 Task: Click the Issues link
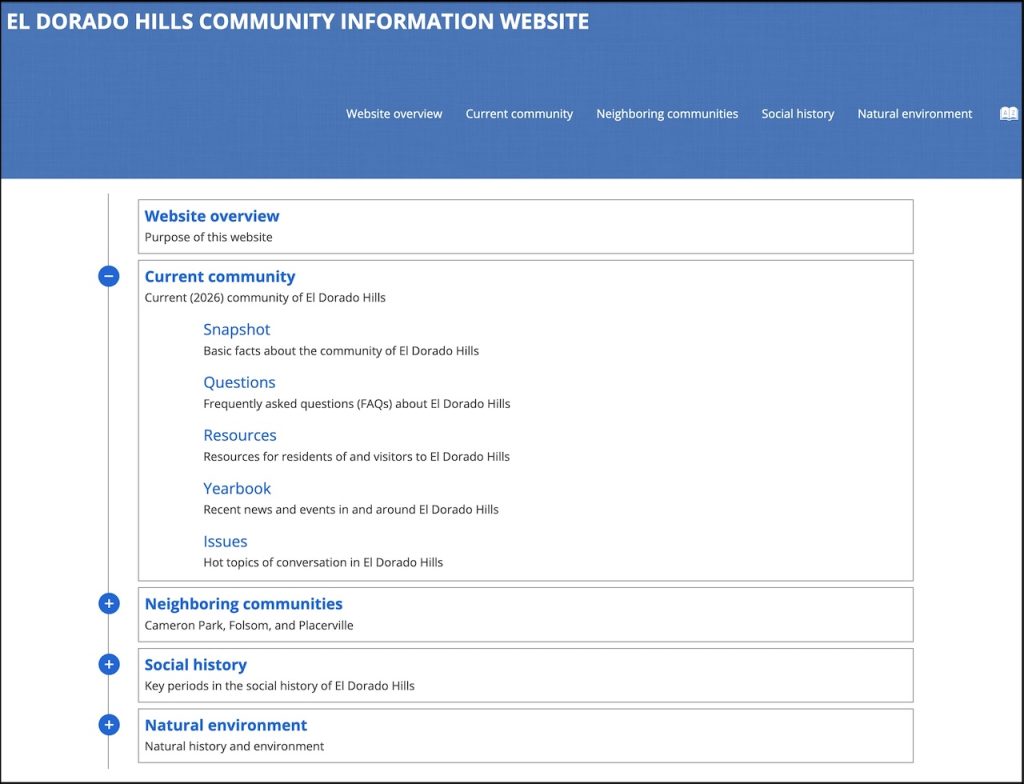tap(225, 542)
